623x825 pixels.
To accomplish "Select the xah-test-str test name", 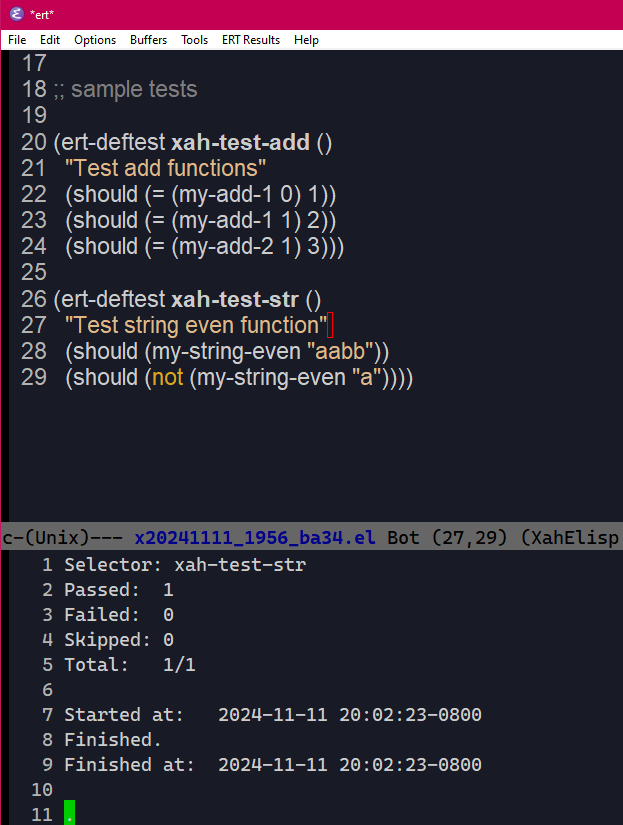I will click(x=232, y=298).
